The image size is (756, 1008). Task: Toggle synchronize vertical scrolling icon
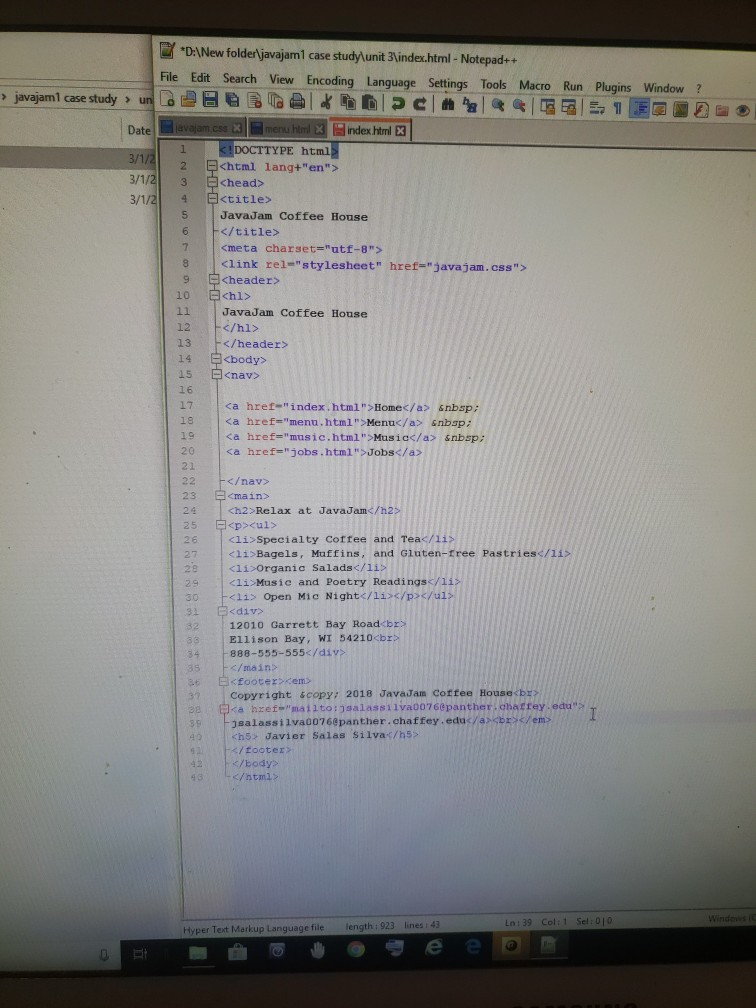[547, 106]
